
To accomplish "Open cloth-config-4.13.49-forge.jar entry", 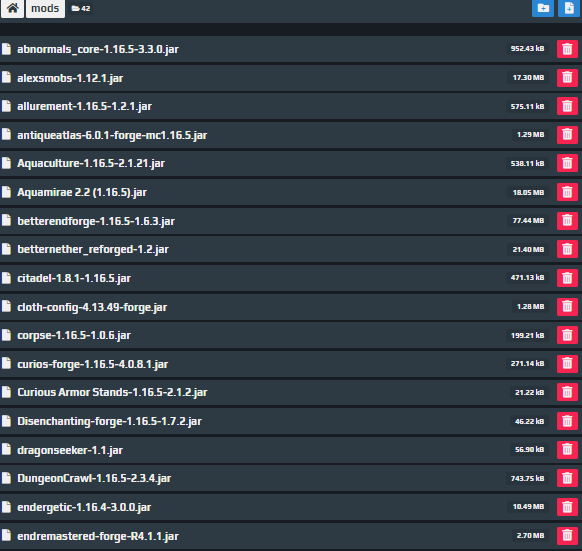I will pos(92,307).
